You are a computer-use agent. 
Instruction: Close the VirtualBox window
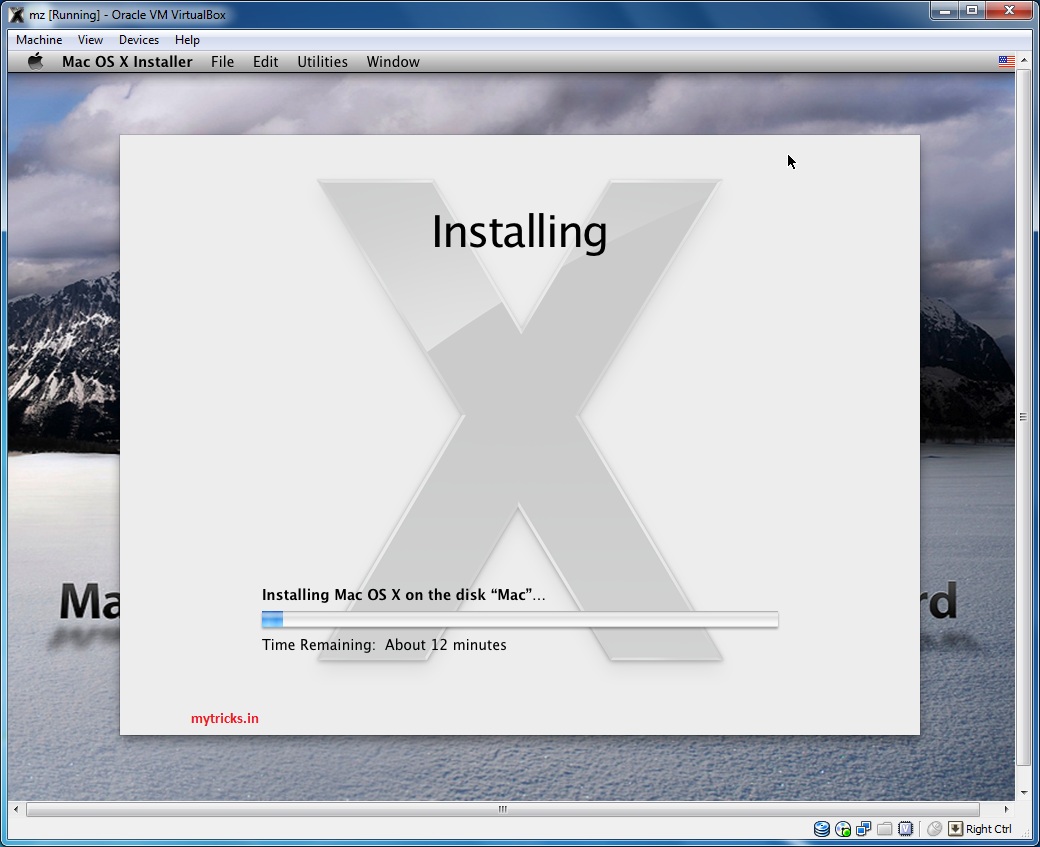coord(1009,11)
